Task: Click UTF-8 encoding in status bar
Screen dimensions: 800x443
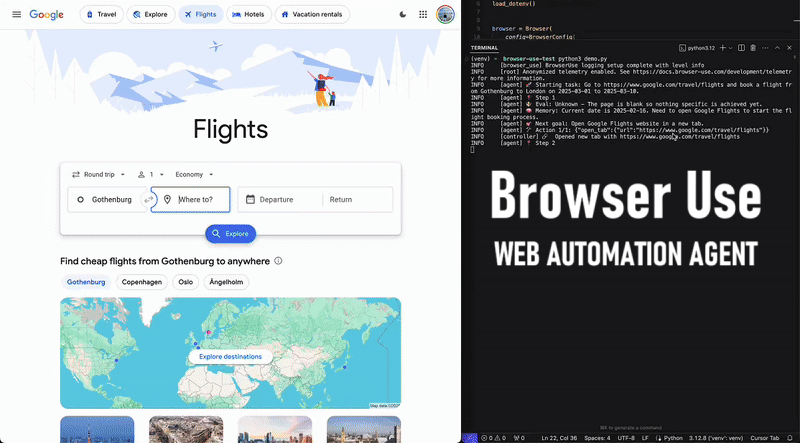Action: pyautogui.click(x=626, y=438)
